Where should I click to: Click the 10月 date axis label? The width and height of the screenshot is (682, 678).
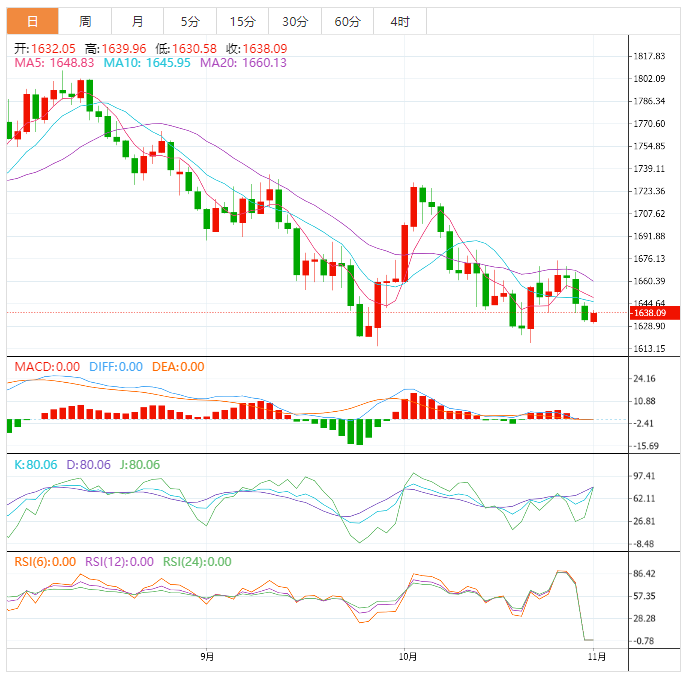408,657
